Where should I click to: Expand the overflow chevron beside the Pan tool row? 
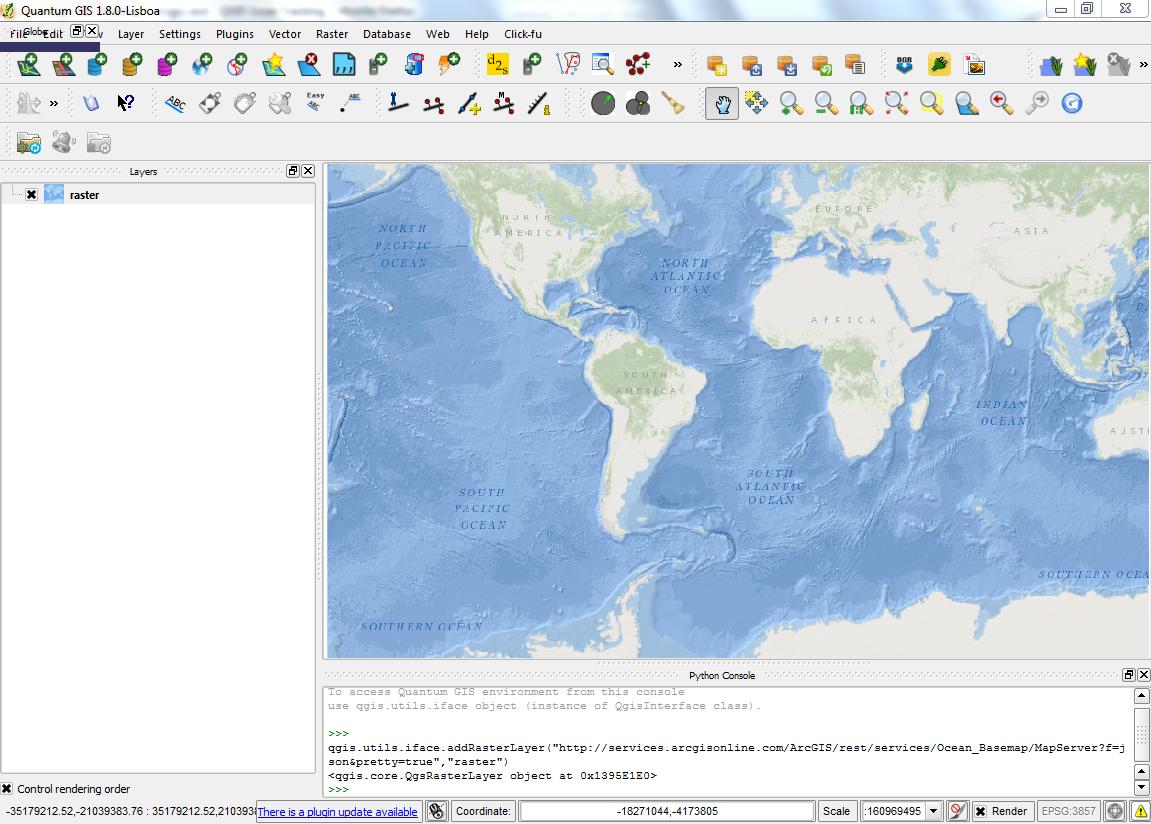click(54, 103)
